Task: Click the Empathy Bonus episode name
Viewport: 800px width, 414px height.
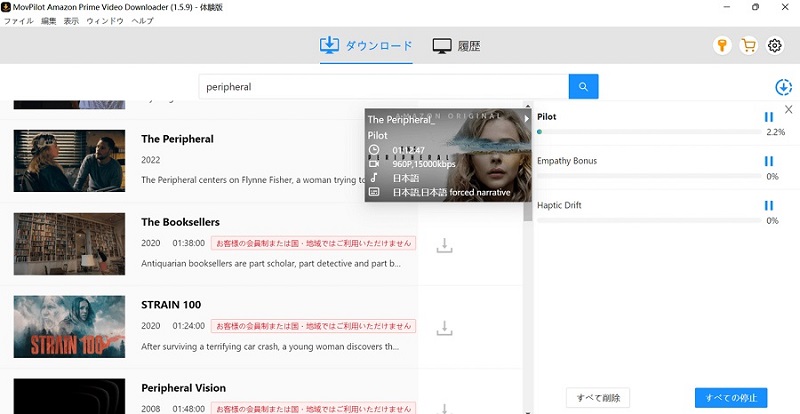Action: pos(567,161)
